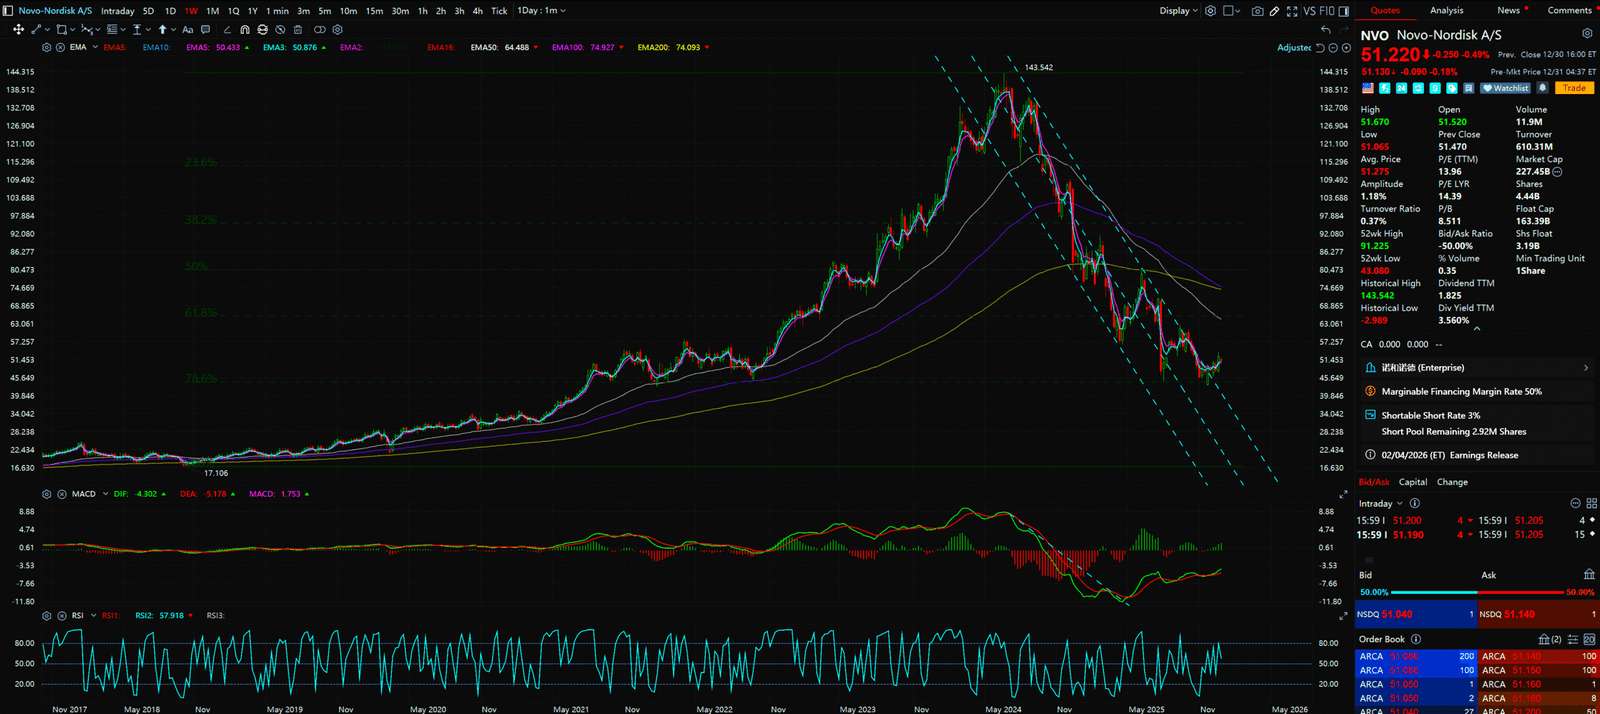Click the orange Trade button

click(x=1574, y=88)
